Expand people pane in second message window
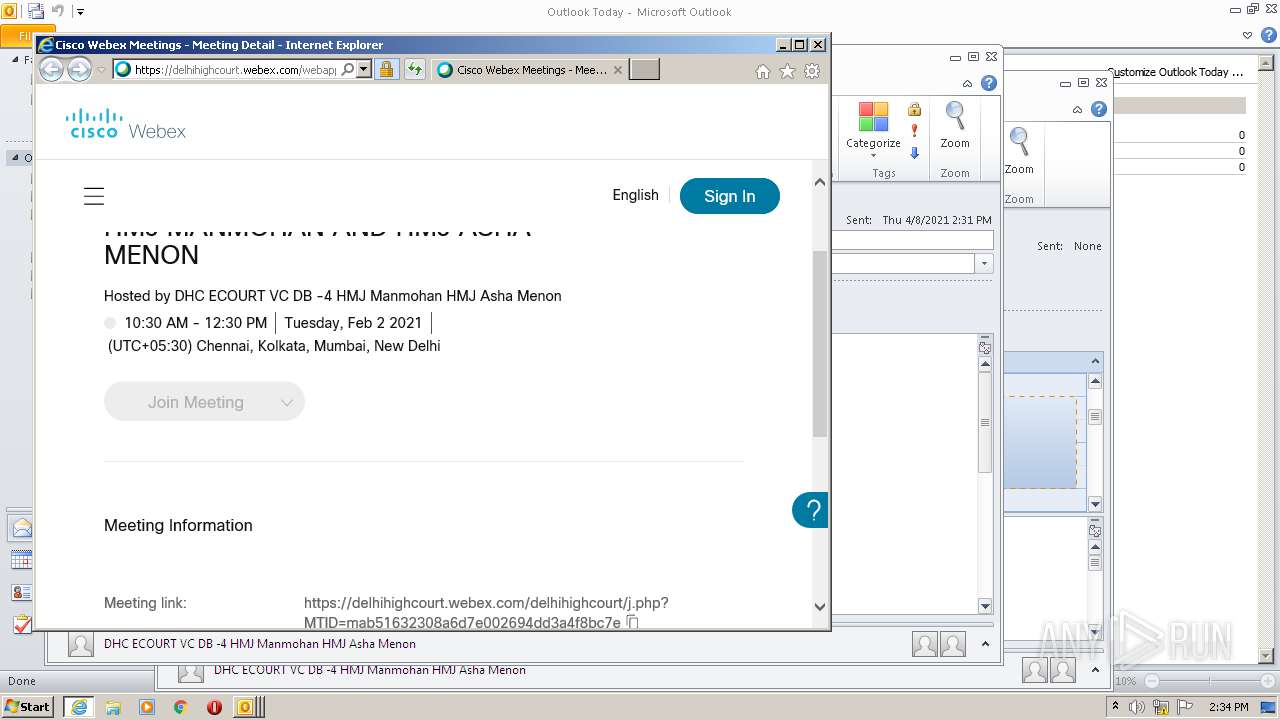 pos(1095,670)
